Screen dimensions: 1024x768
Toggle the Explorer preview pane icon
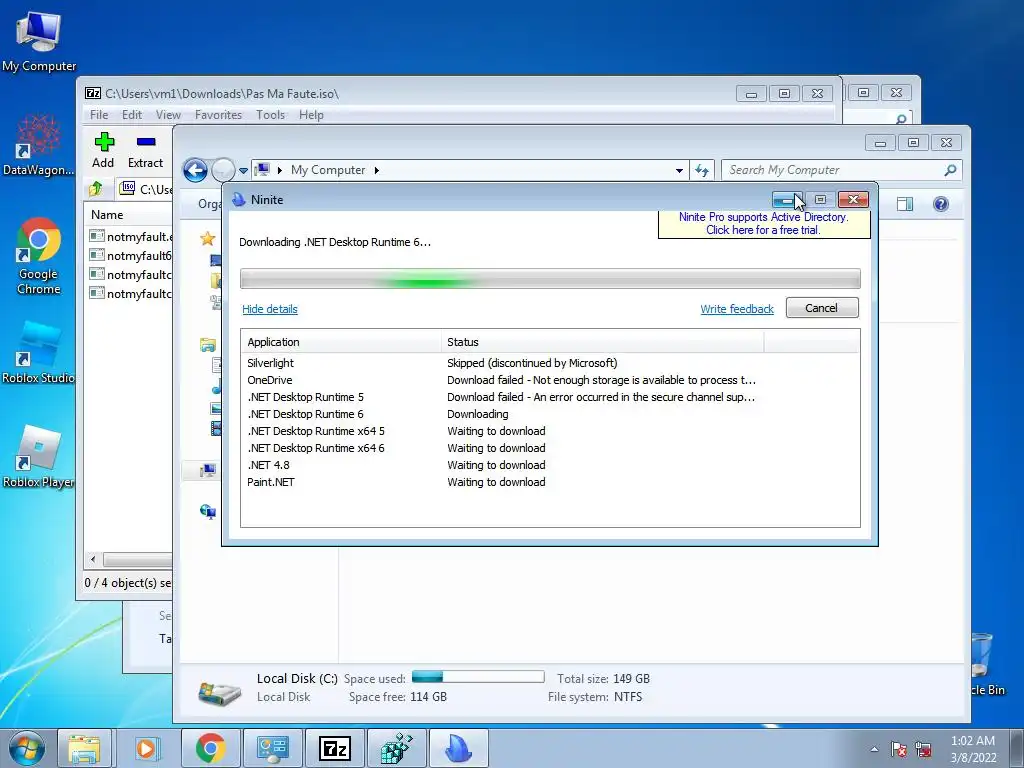(905, 204)
